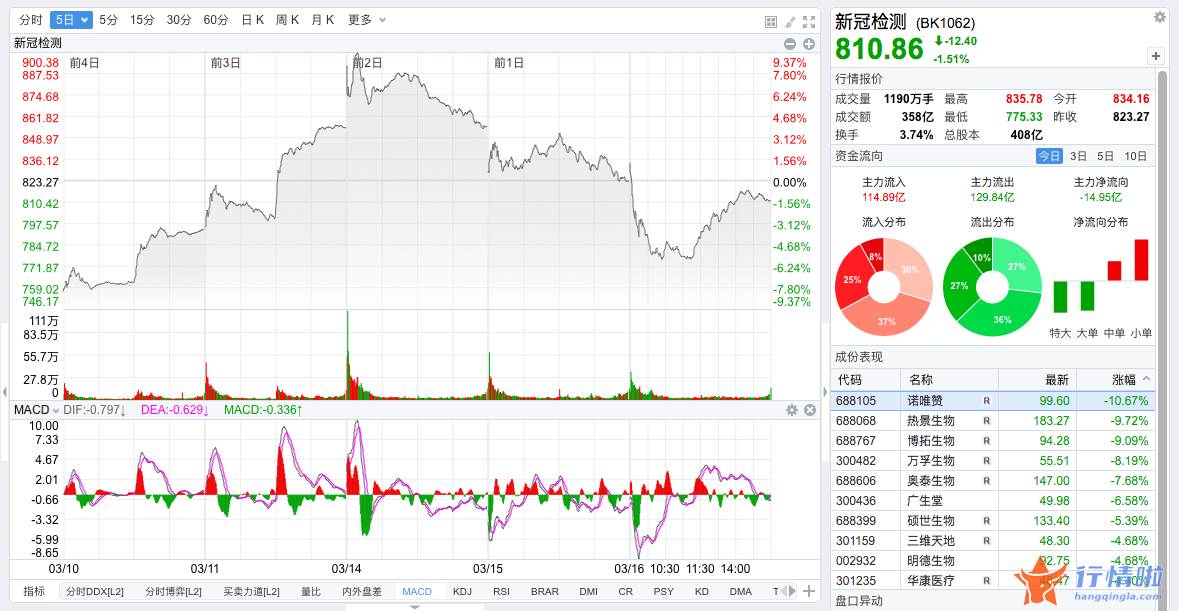This screenshot has height=611, width=1179.
Task: Show fund flow for 10日
Action: click(x=1135, y=156)
